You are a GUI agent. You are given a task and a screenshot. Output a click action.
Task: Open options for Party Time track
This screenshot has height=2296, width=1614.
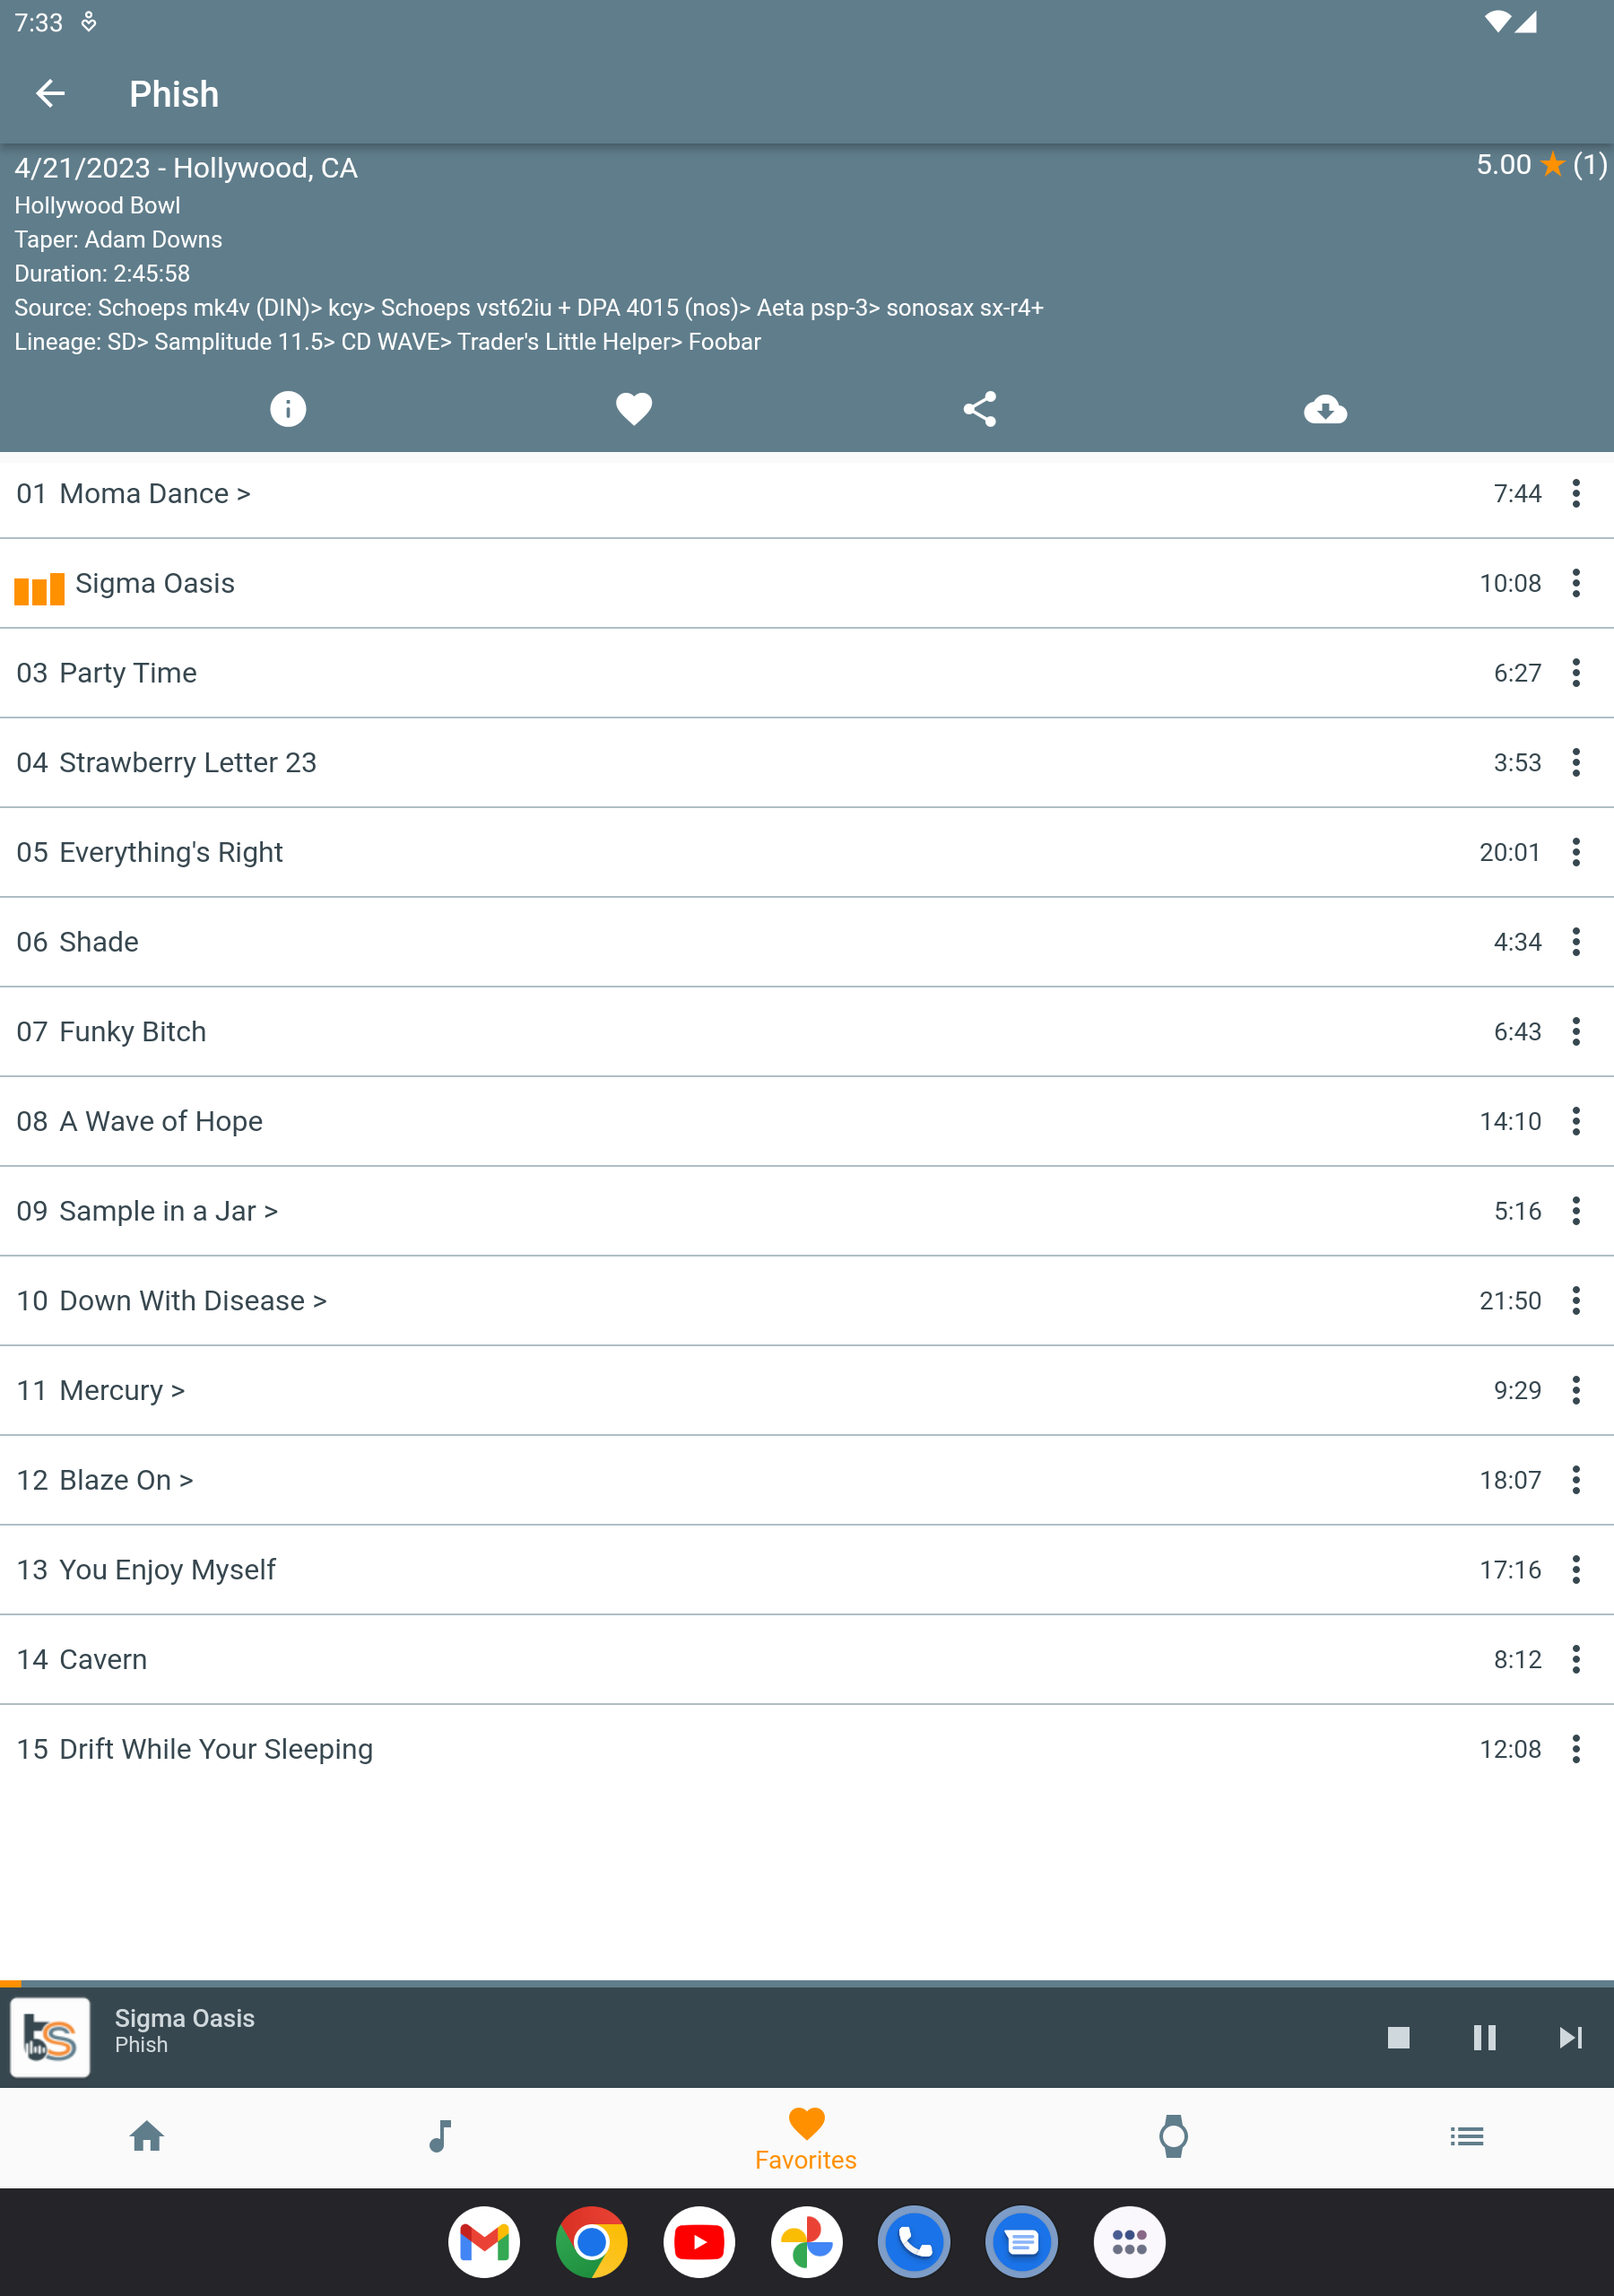[x=1575, y=673]
